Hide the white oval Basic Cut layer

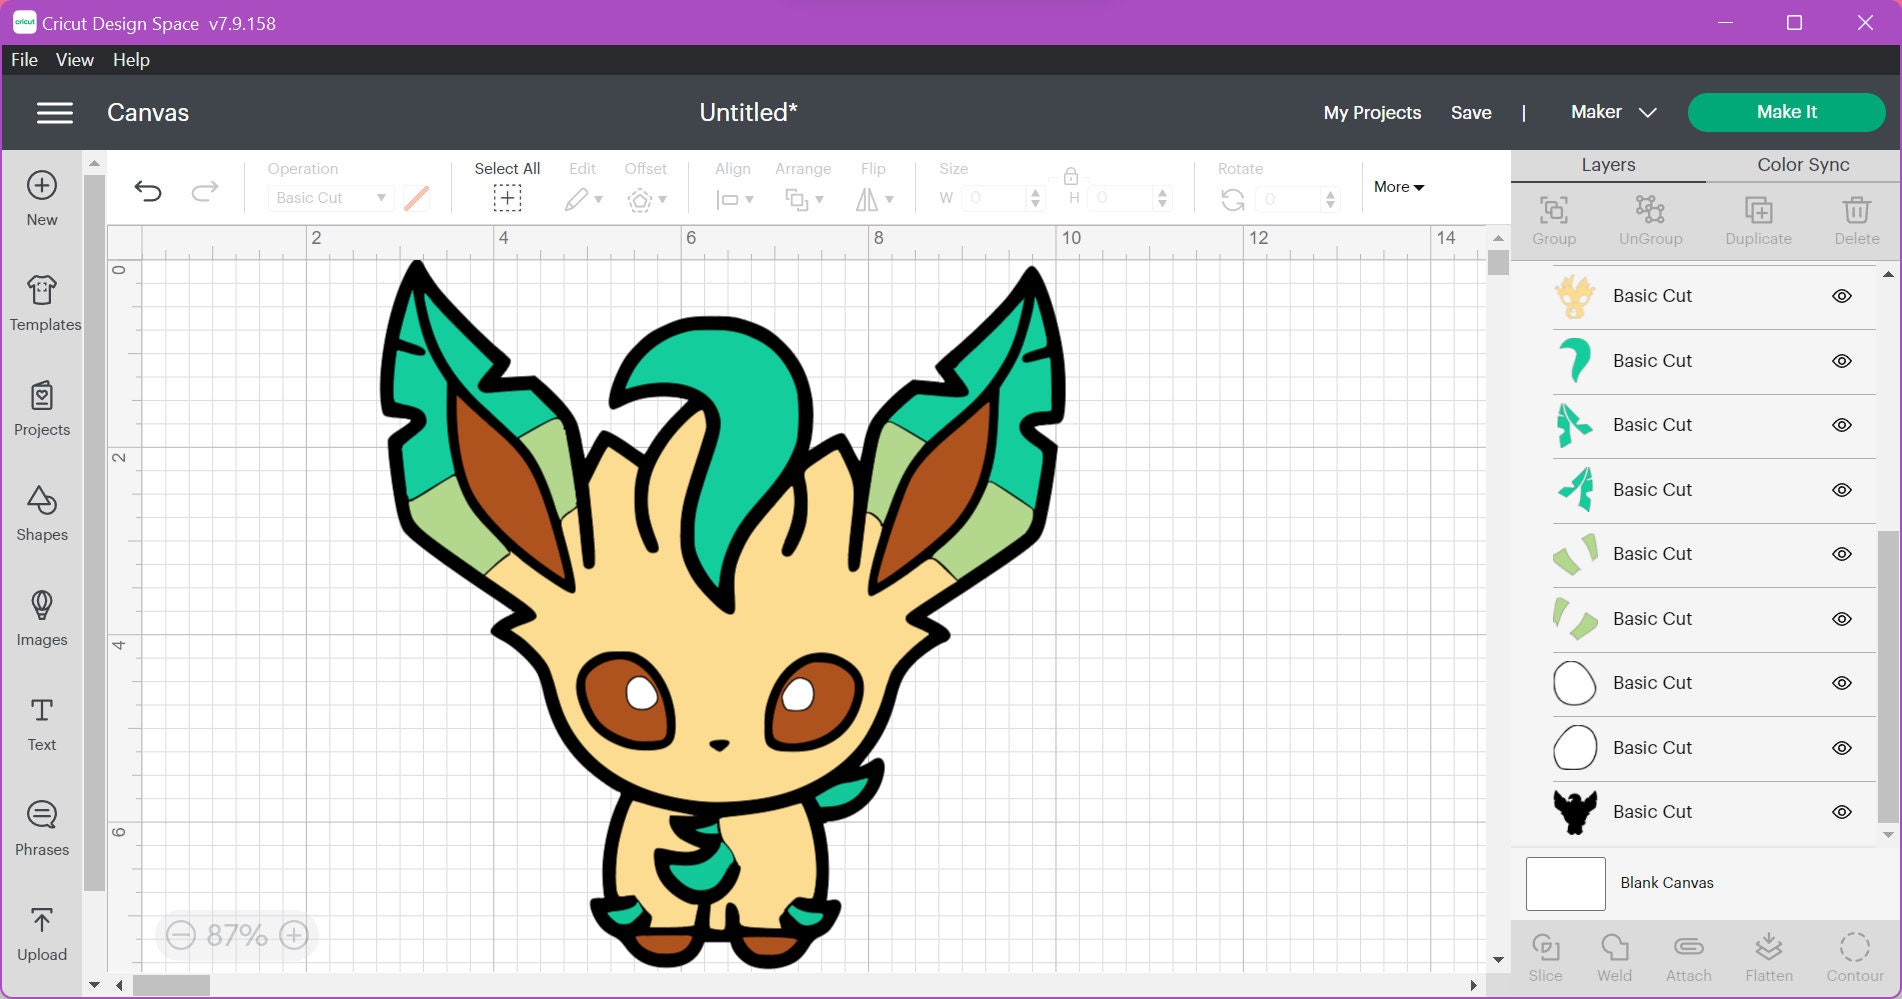click(1843, 683)
